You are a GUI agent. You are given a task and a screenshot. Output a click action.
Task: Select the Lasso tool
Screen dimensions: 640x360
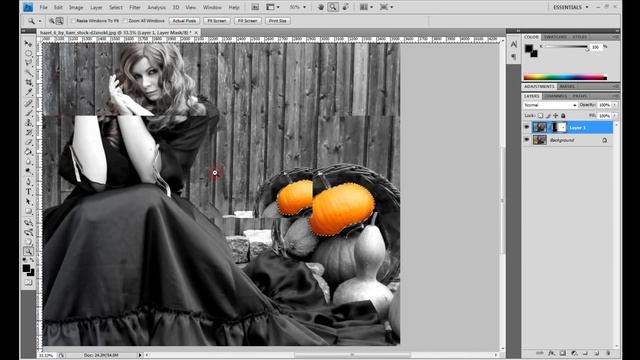pos(28,63)
